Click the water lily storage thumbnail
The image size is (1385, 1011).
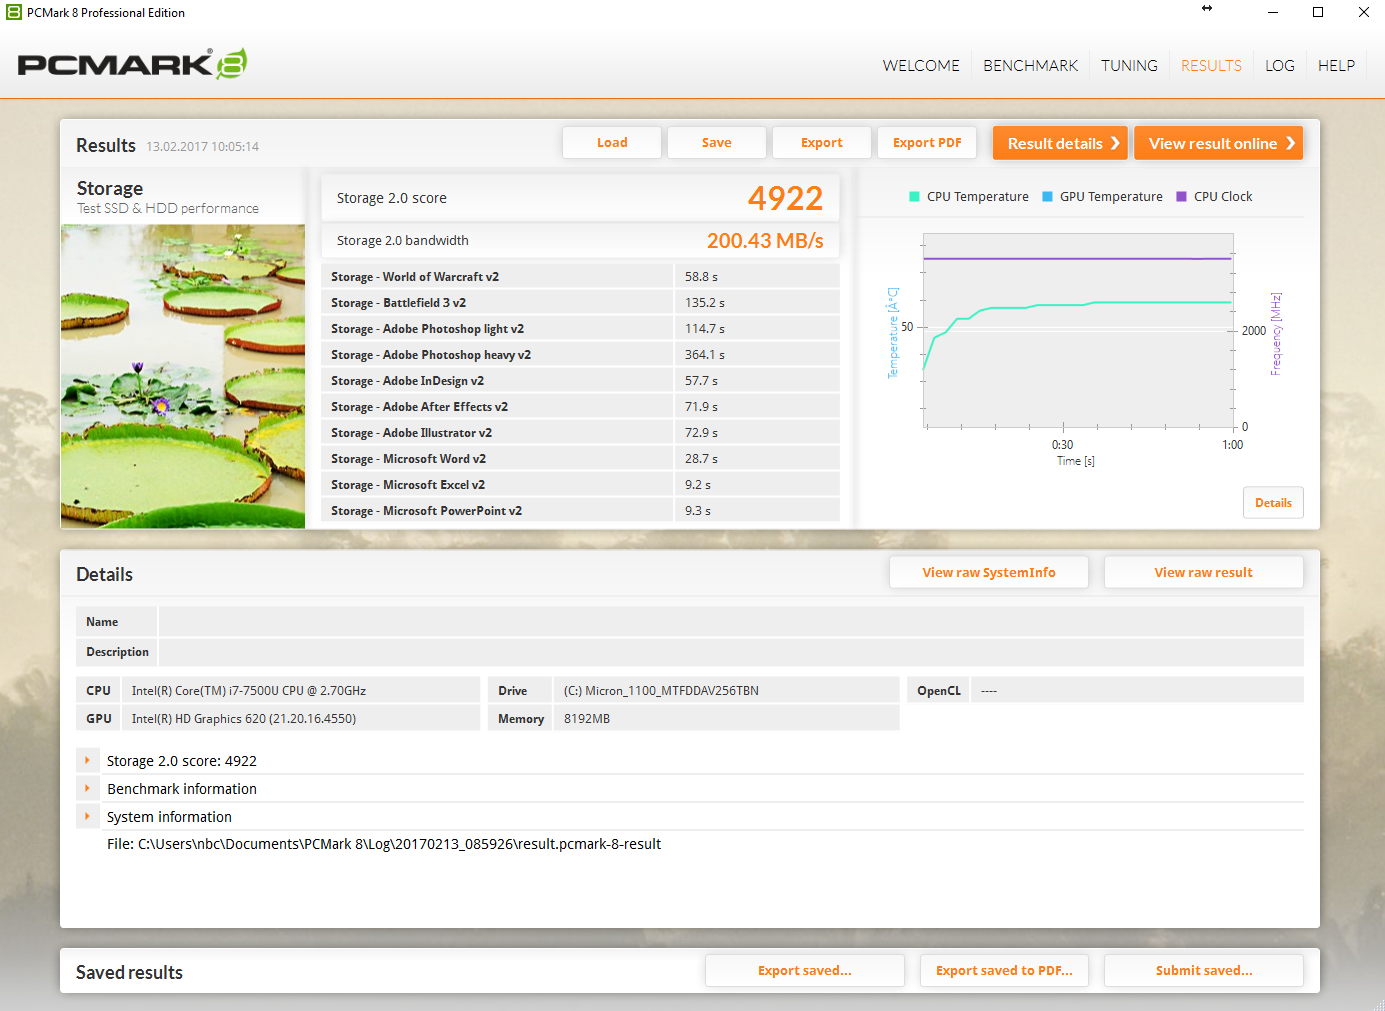[x=183, y=376]
